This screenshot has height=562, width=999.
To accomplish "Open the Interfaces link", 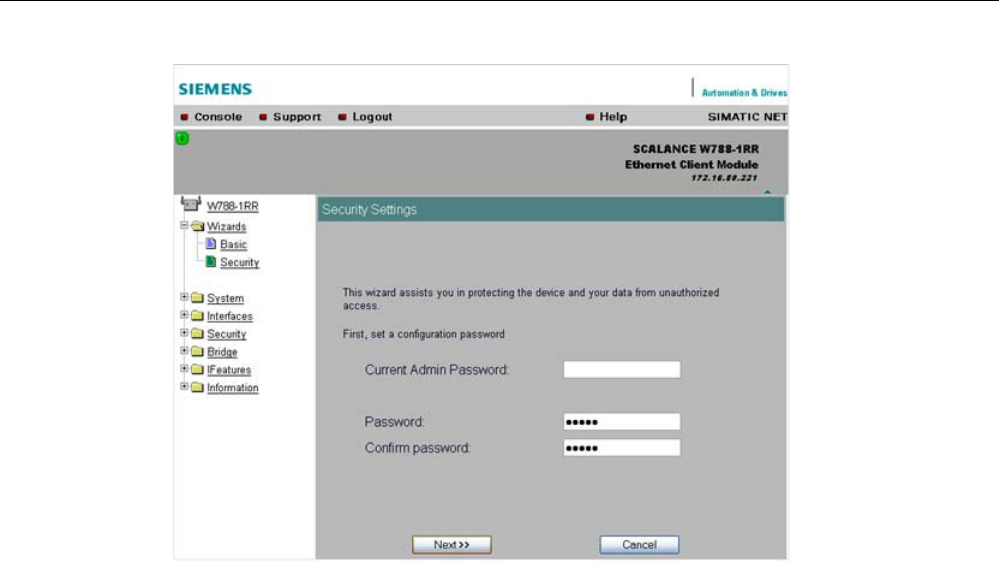I will pyautogui.click(x=229, y=316).
